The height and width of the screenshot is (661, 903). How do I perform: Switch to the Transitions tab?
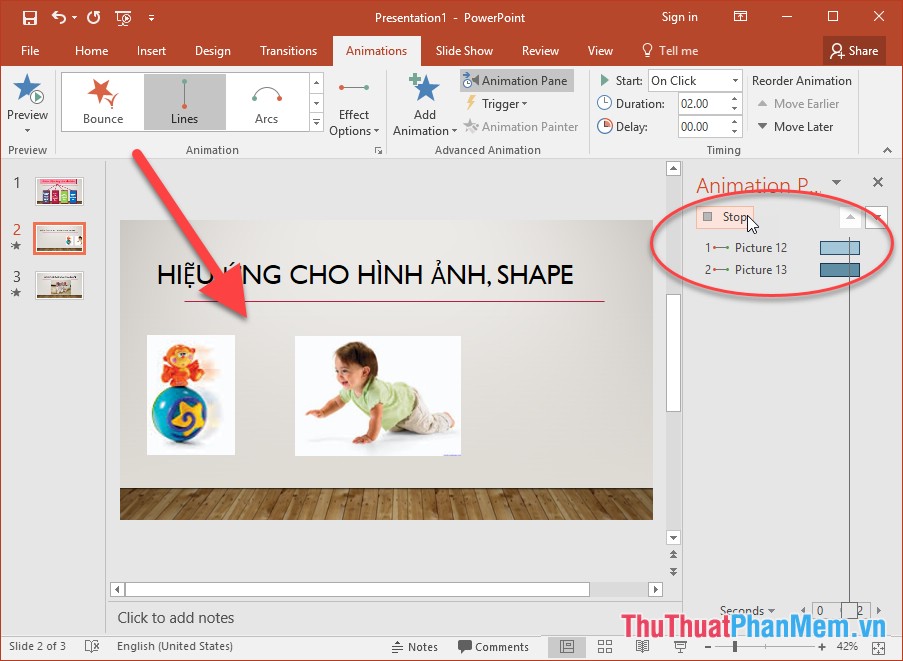(288, 50)
